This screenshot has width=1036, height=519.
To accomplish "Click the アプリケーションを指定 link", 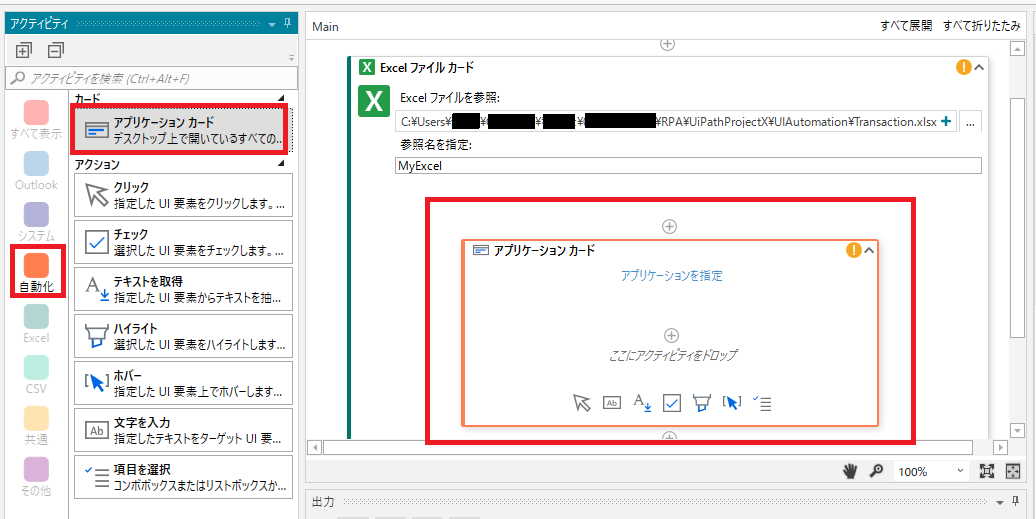I will coord(671,276).
